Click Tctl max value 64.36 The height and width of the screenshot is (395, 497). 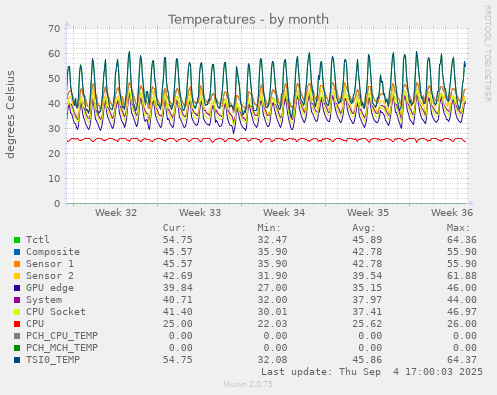pyautogui.click(x=462, y=240)
